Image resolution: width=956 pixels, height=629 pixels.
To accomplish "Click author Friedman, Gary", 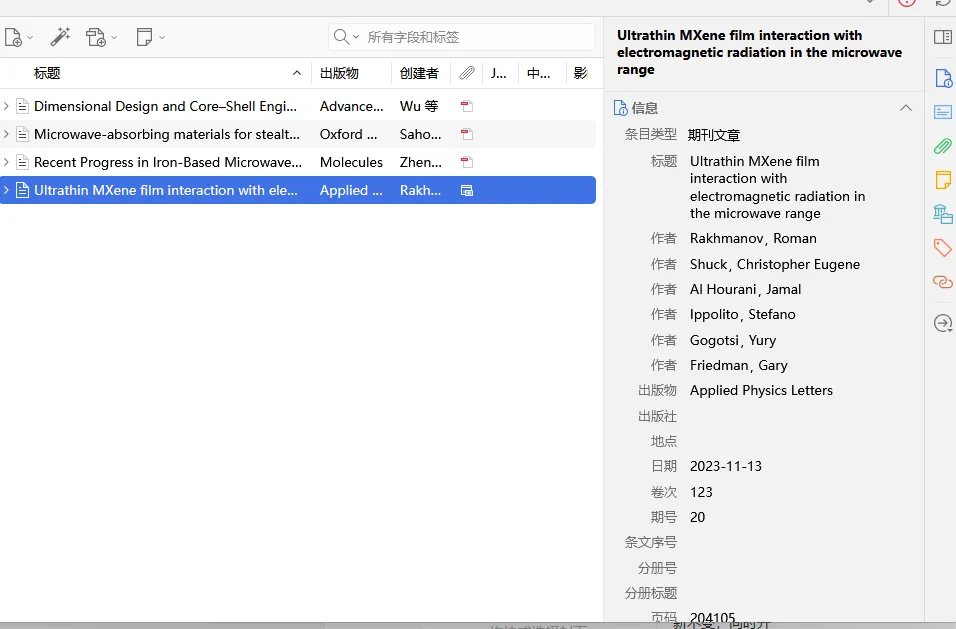I will click(x=739, y=365).
